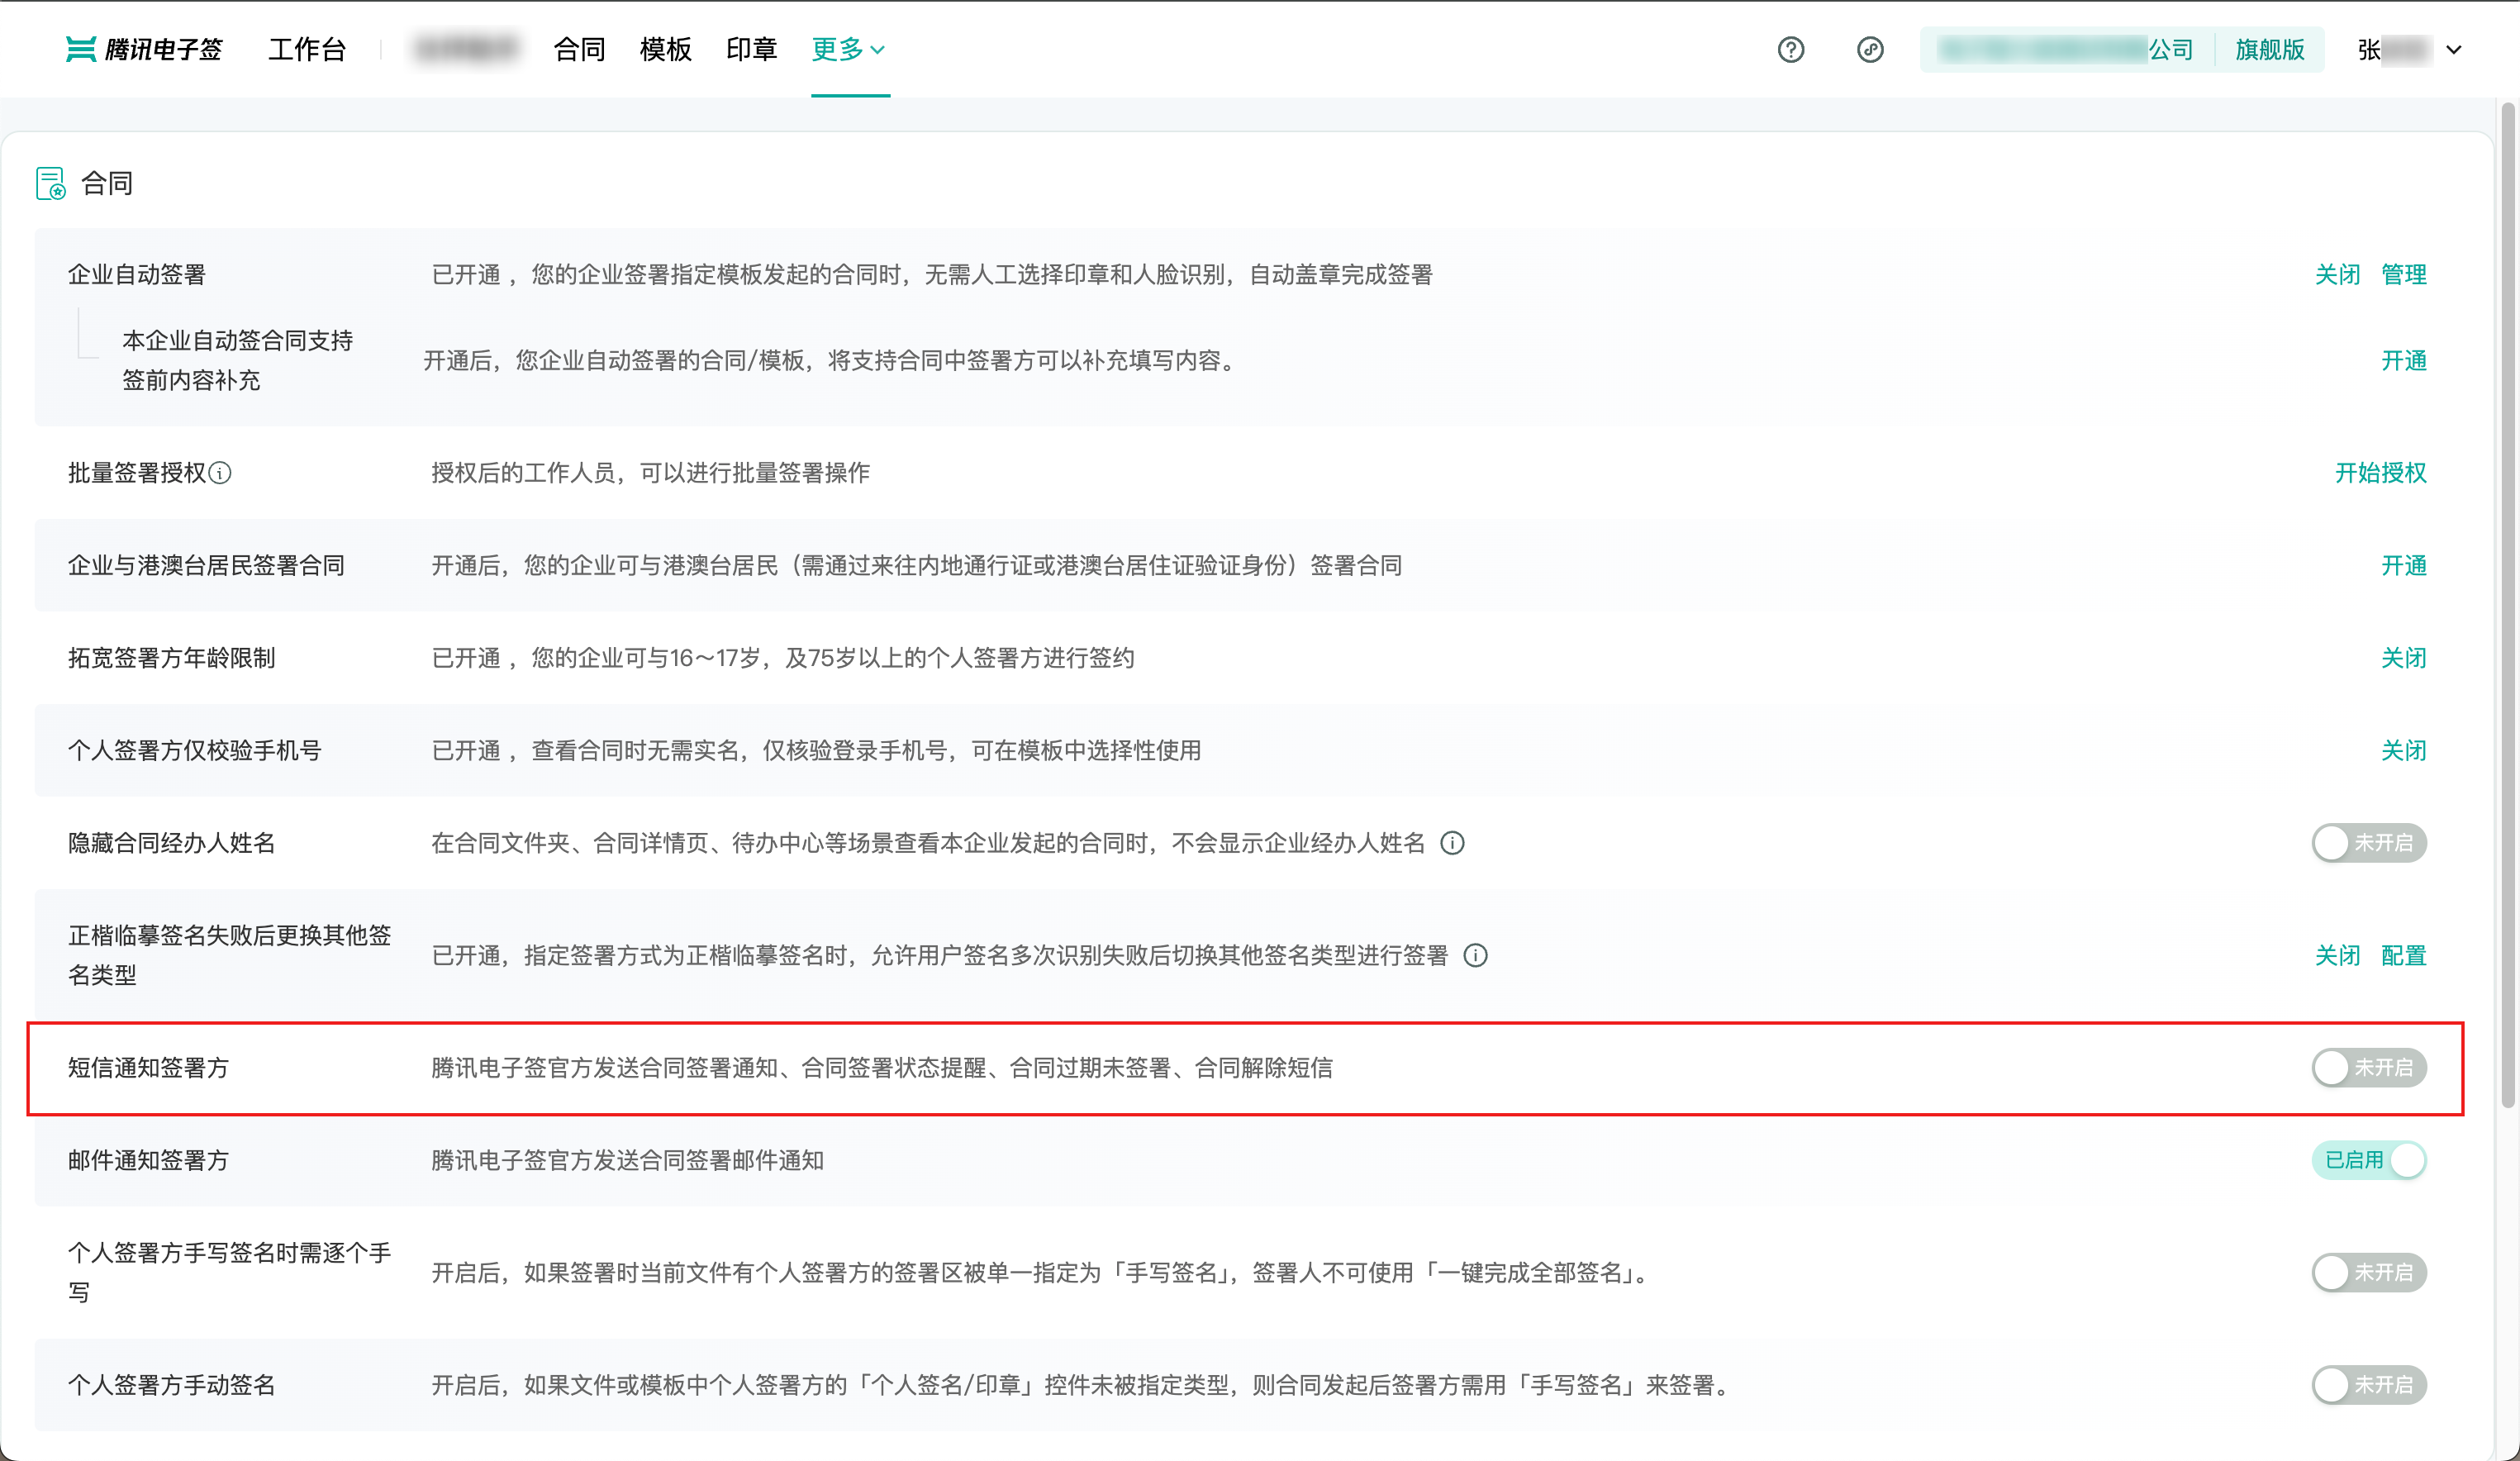The image size is (2520, 1461).
Task: Click the 短信通知签署方 label
Action: [x=148, y=1068]
